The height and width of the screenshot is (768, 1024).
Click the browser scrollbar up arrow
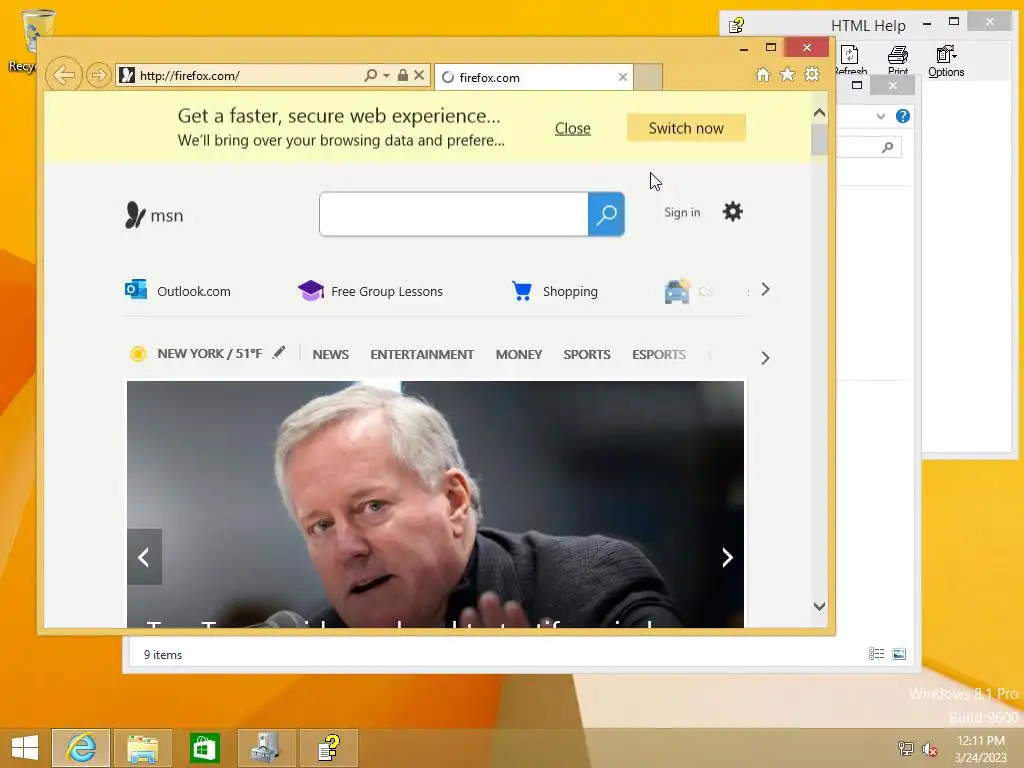point(820,113)
